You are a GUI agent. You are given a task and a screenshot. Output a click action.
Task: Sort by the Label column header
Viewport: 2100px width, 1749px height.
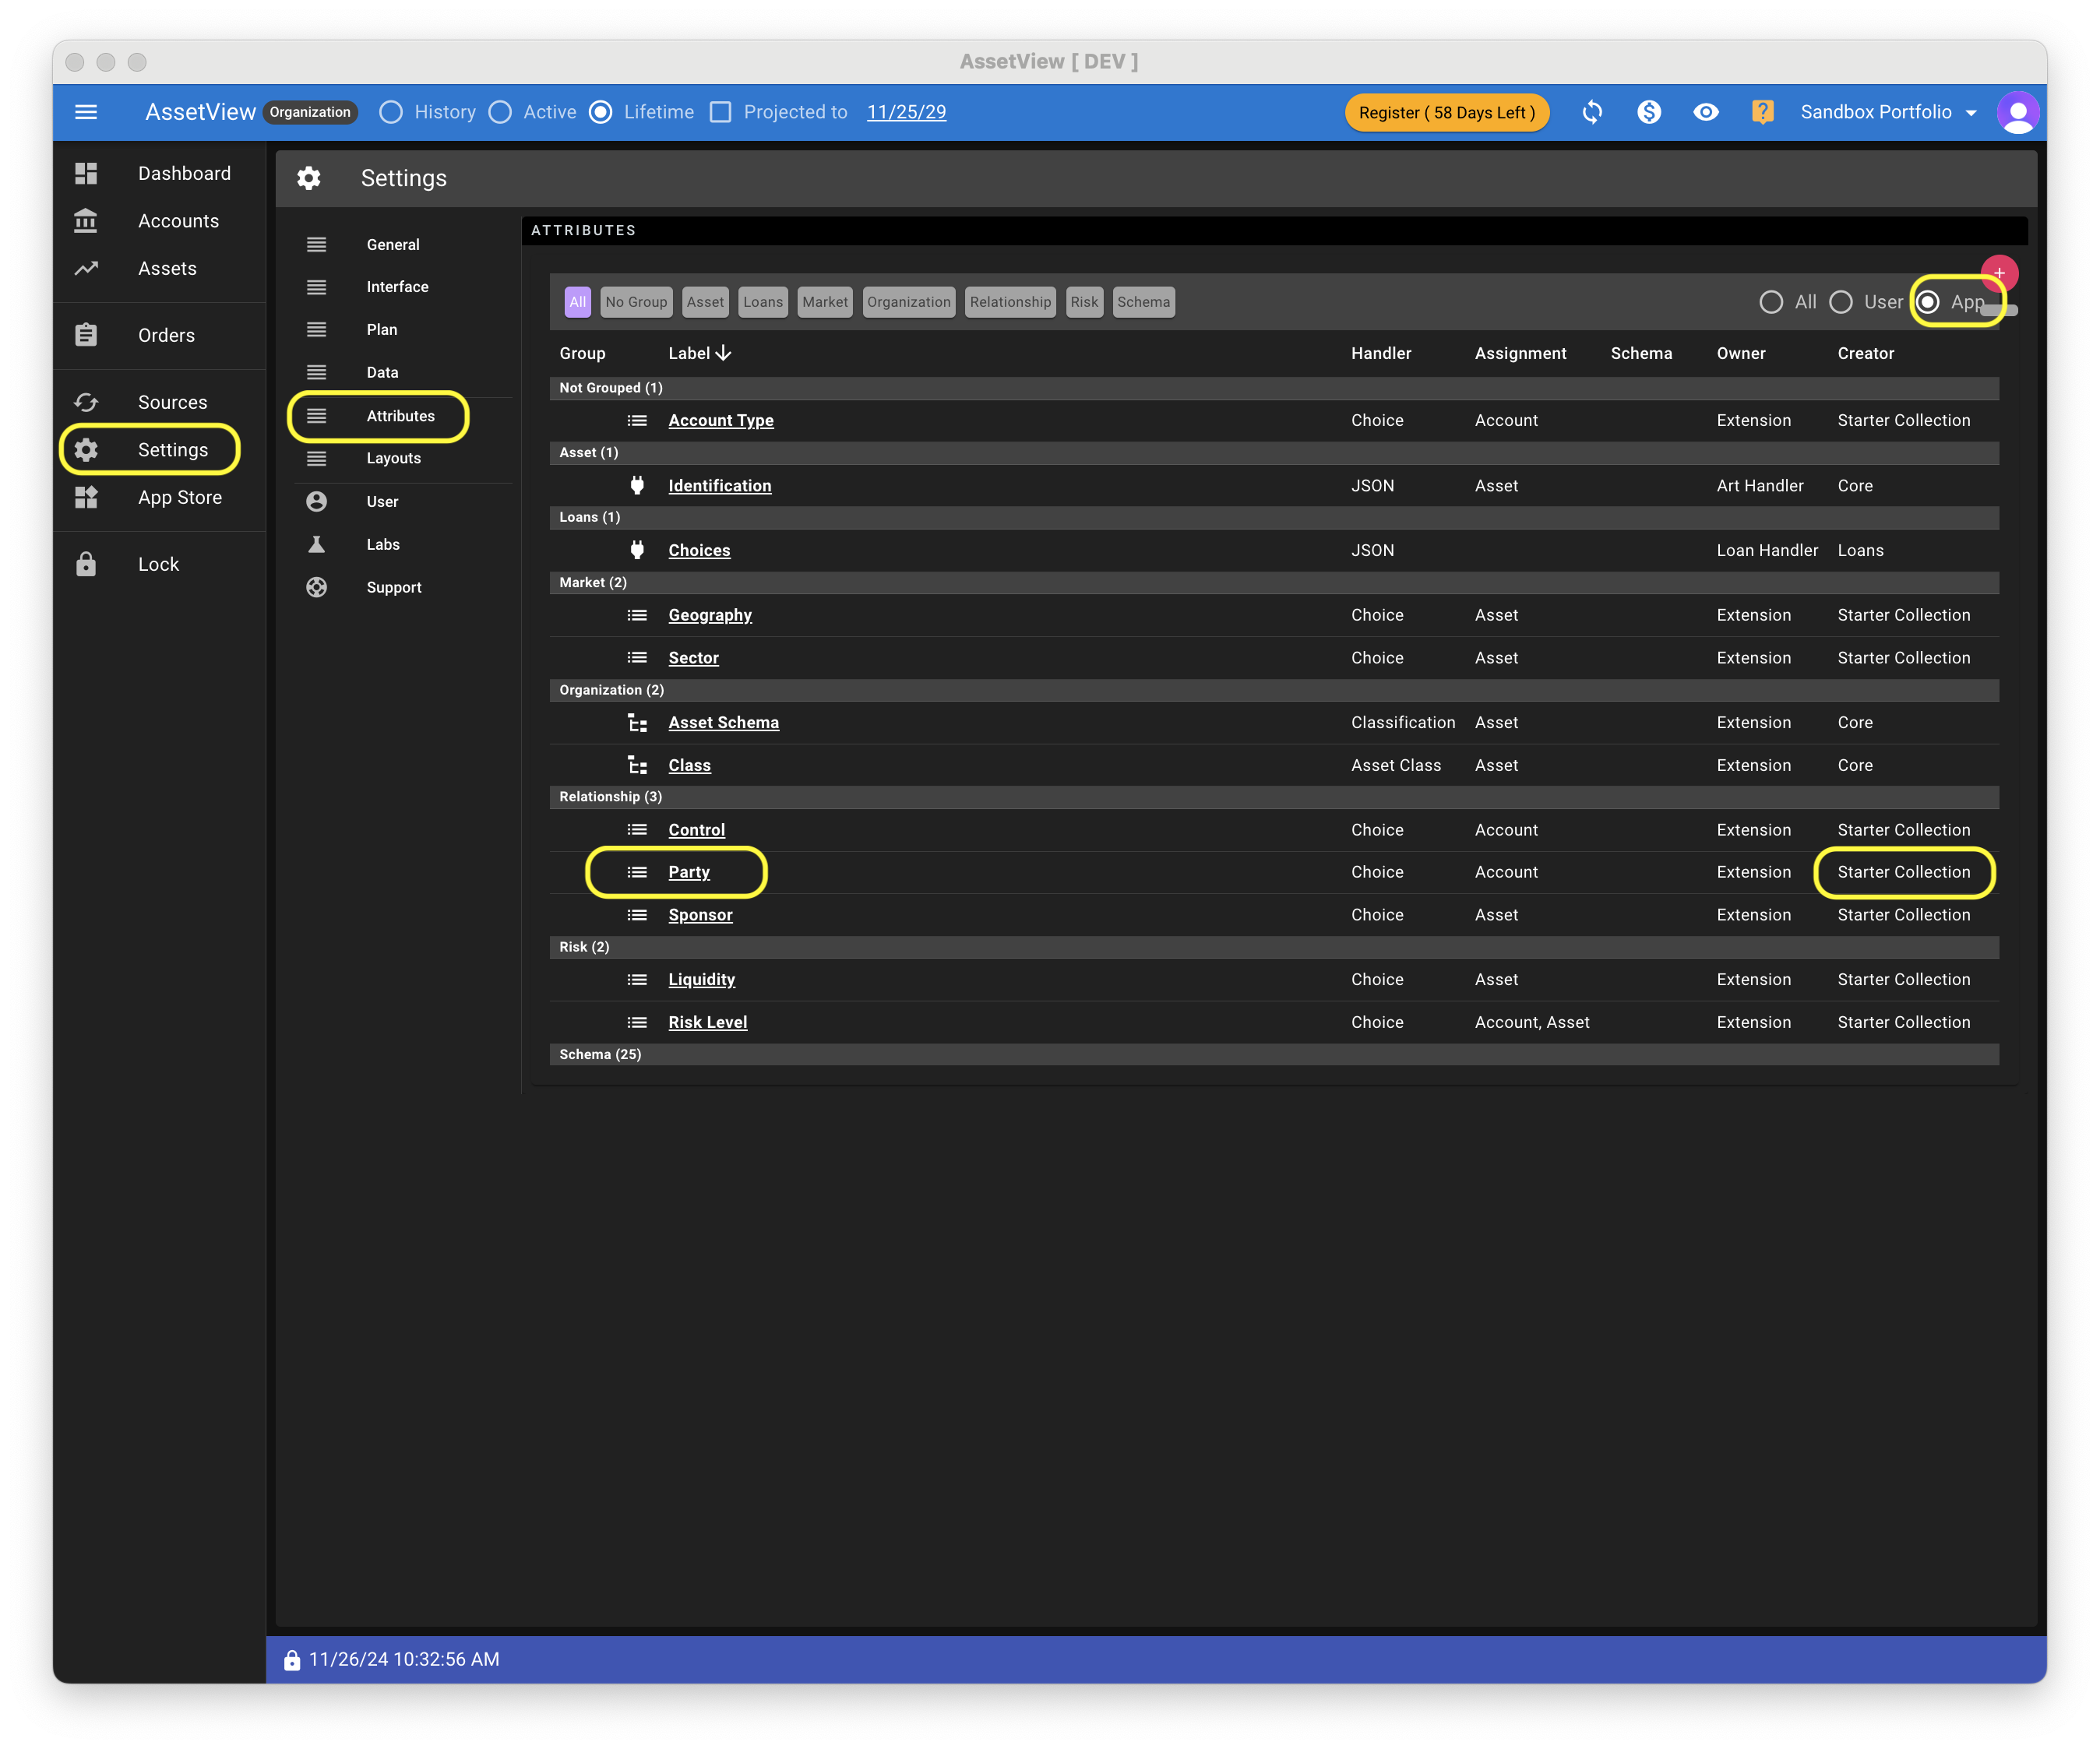tap(699, 353)
